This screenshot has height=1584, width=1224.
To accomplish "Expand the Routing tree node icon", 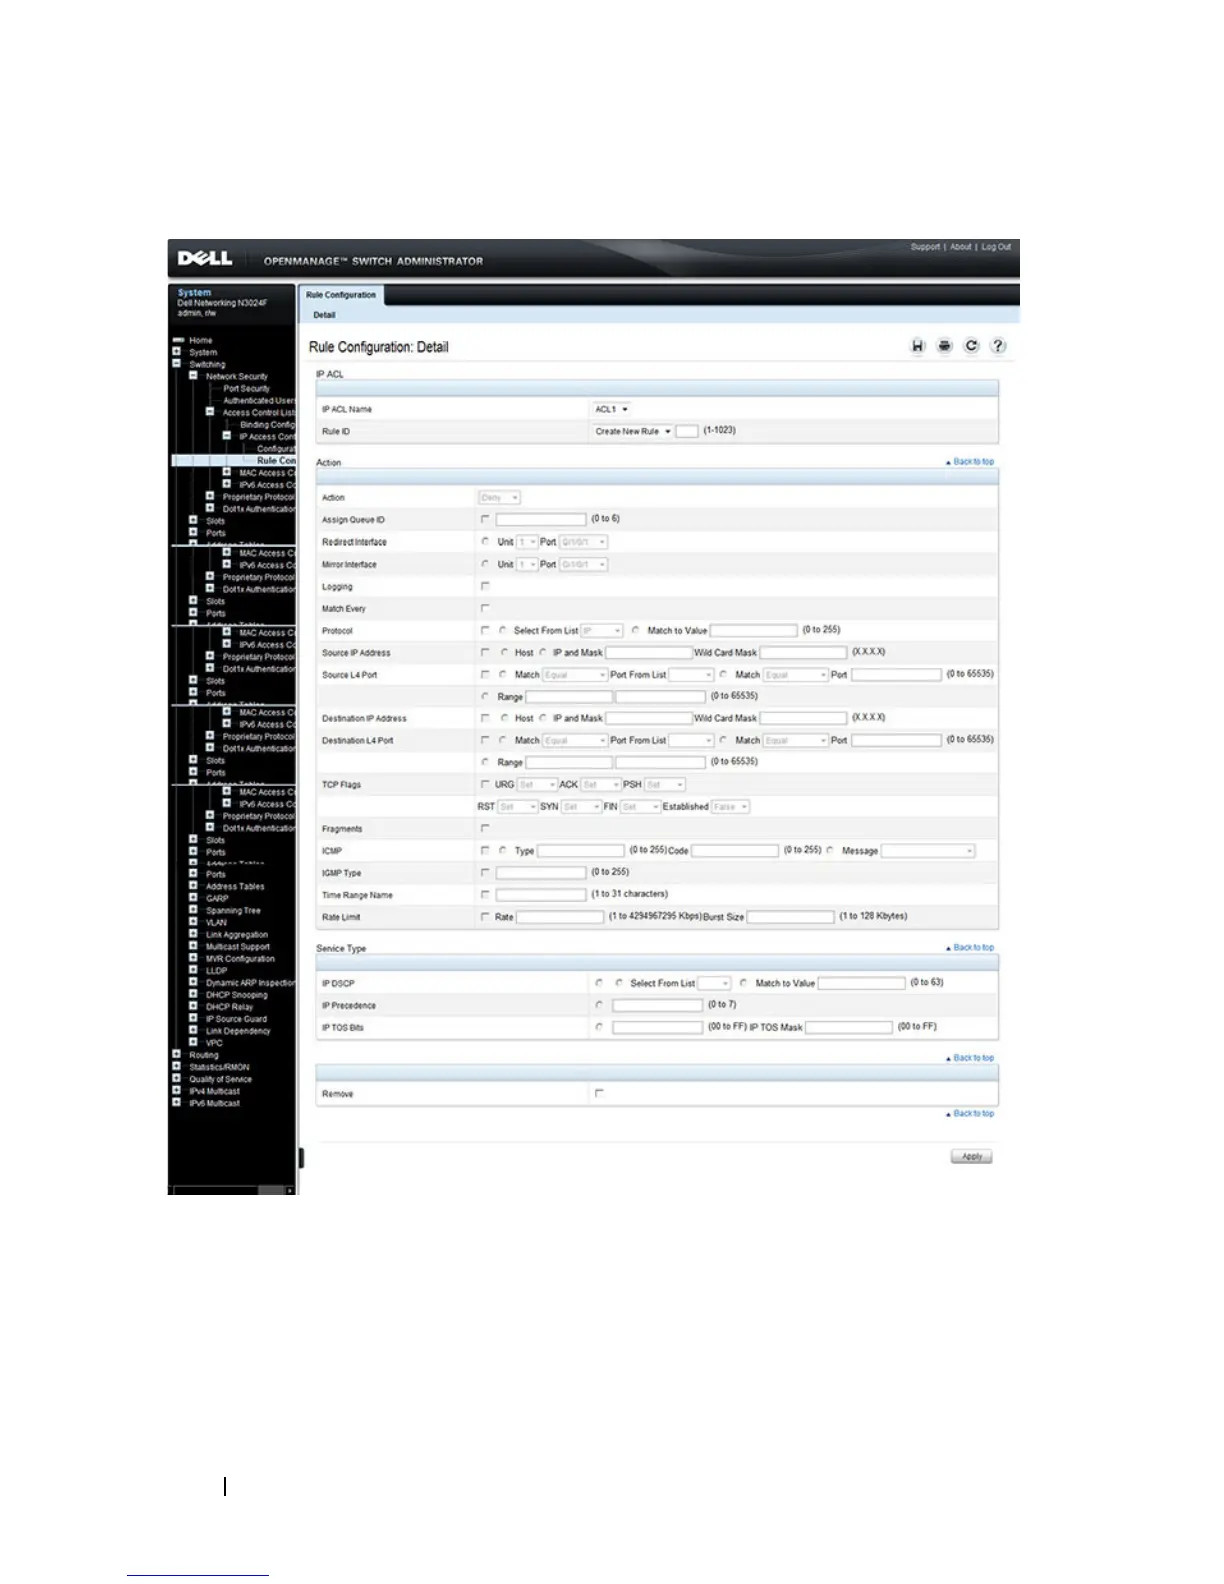I will (x=177, y=1054).
